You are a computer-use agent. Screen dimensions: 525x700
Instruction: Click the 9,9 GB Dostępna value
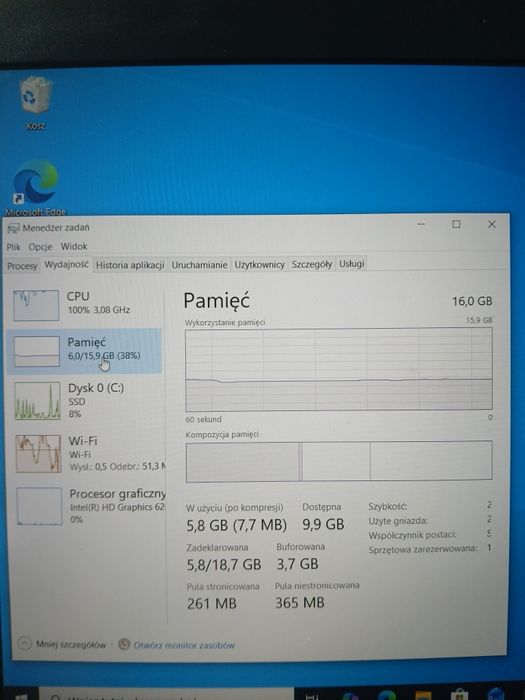323,524
